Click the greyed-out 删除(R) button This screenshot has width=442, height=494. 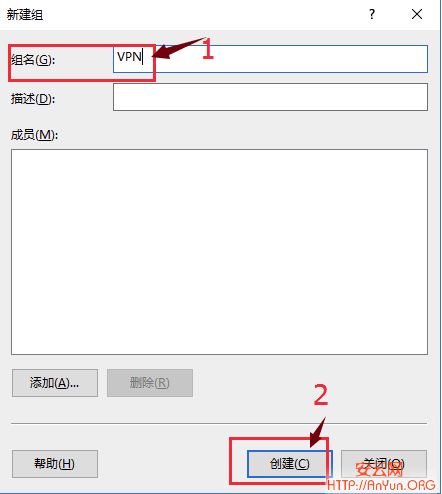click(x=150, y=383)
